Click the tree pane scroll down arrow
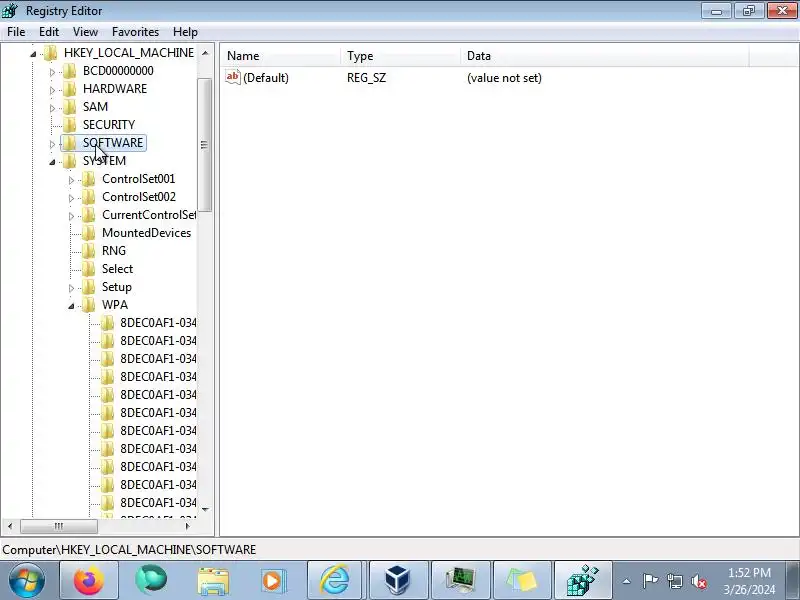This screenshot has height=600, width=800. coord(205,509)
